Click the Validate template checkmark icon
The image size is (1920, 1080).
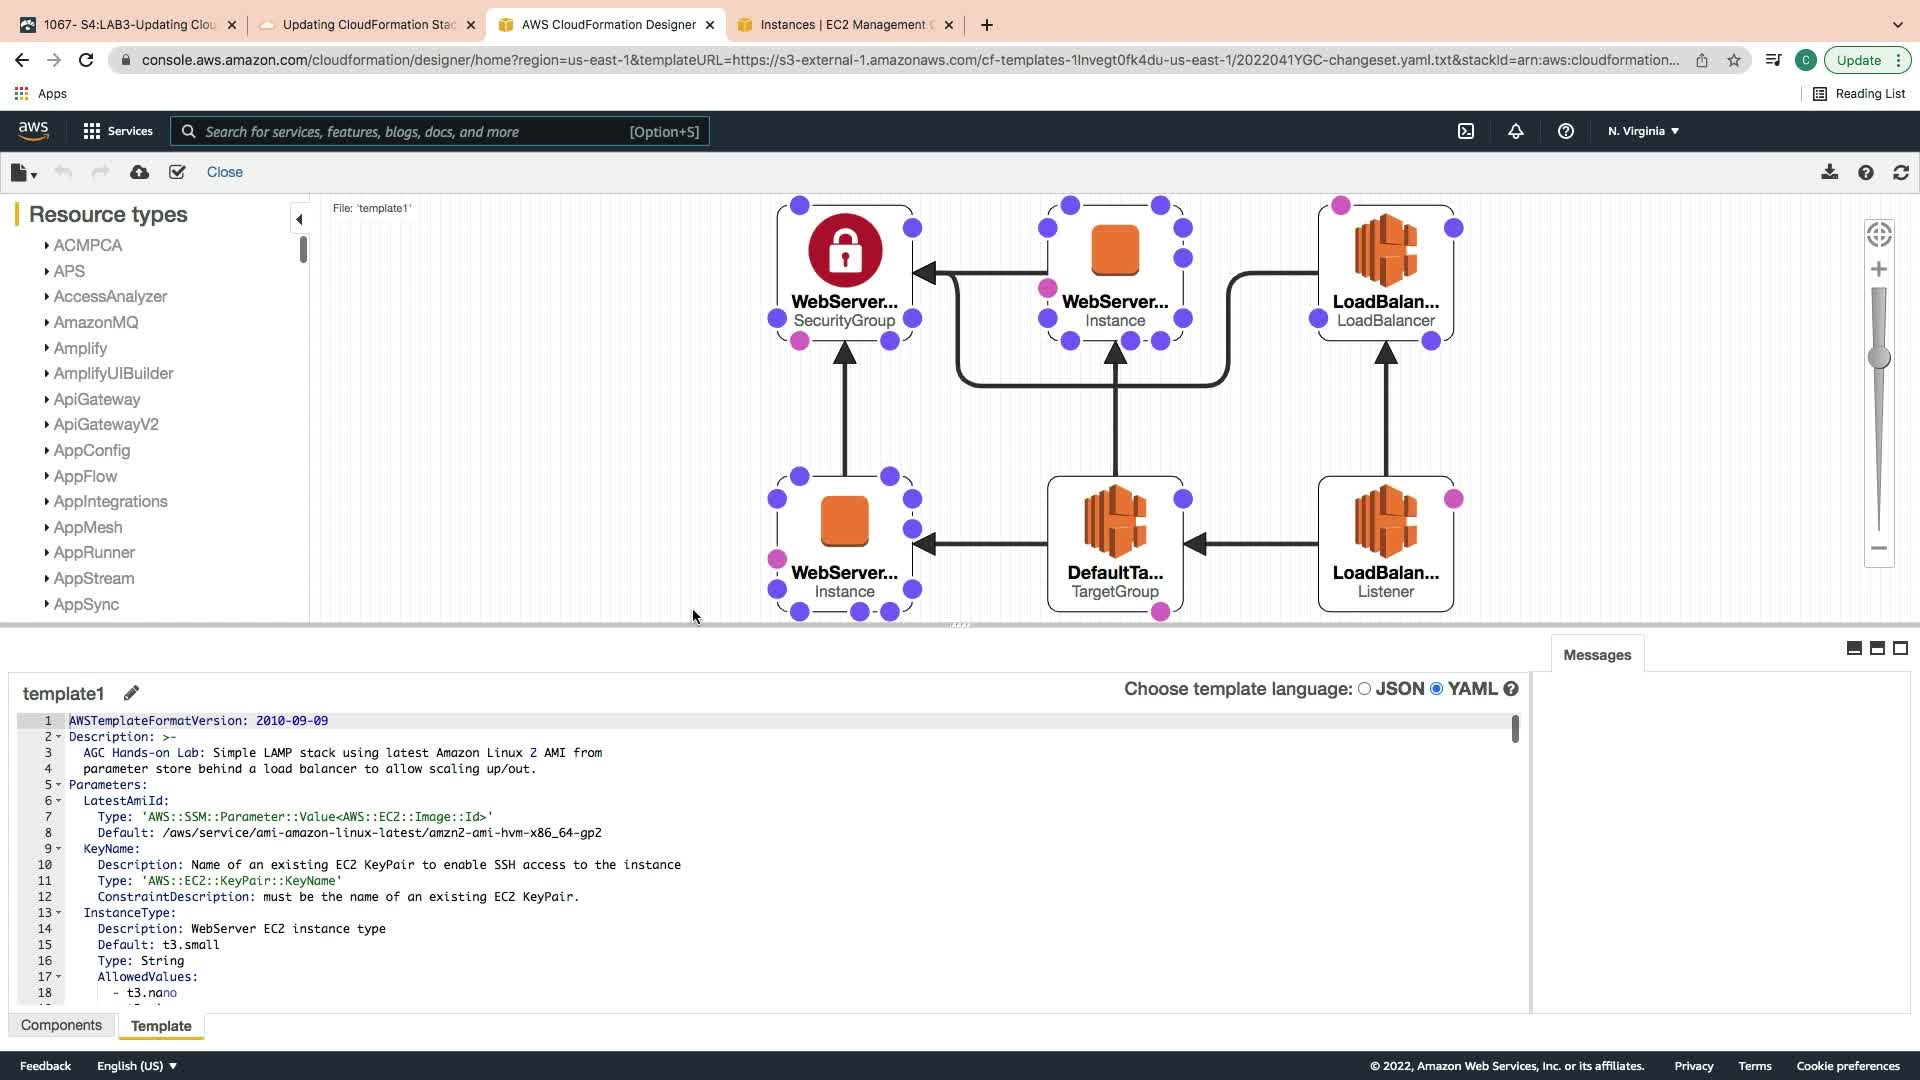177,172
